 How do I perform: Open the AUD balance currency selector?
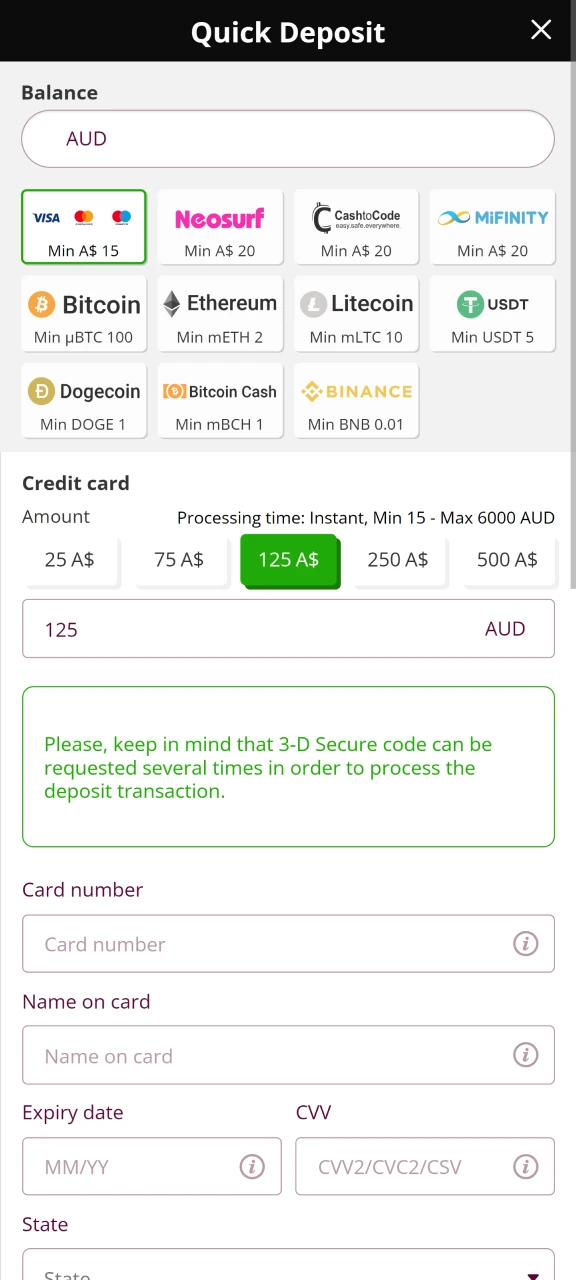(288, 138)
